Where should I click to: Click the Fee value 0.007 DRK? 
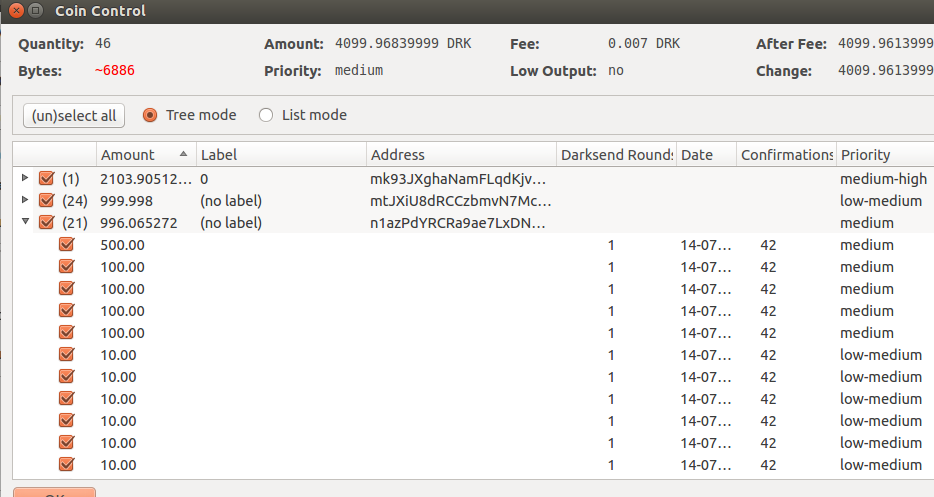pyautogui.click(x=643, y=44)
